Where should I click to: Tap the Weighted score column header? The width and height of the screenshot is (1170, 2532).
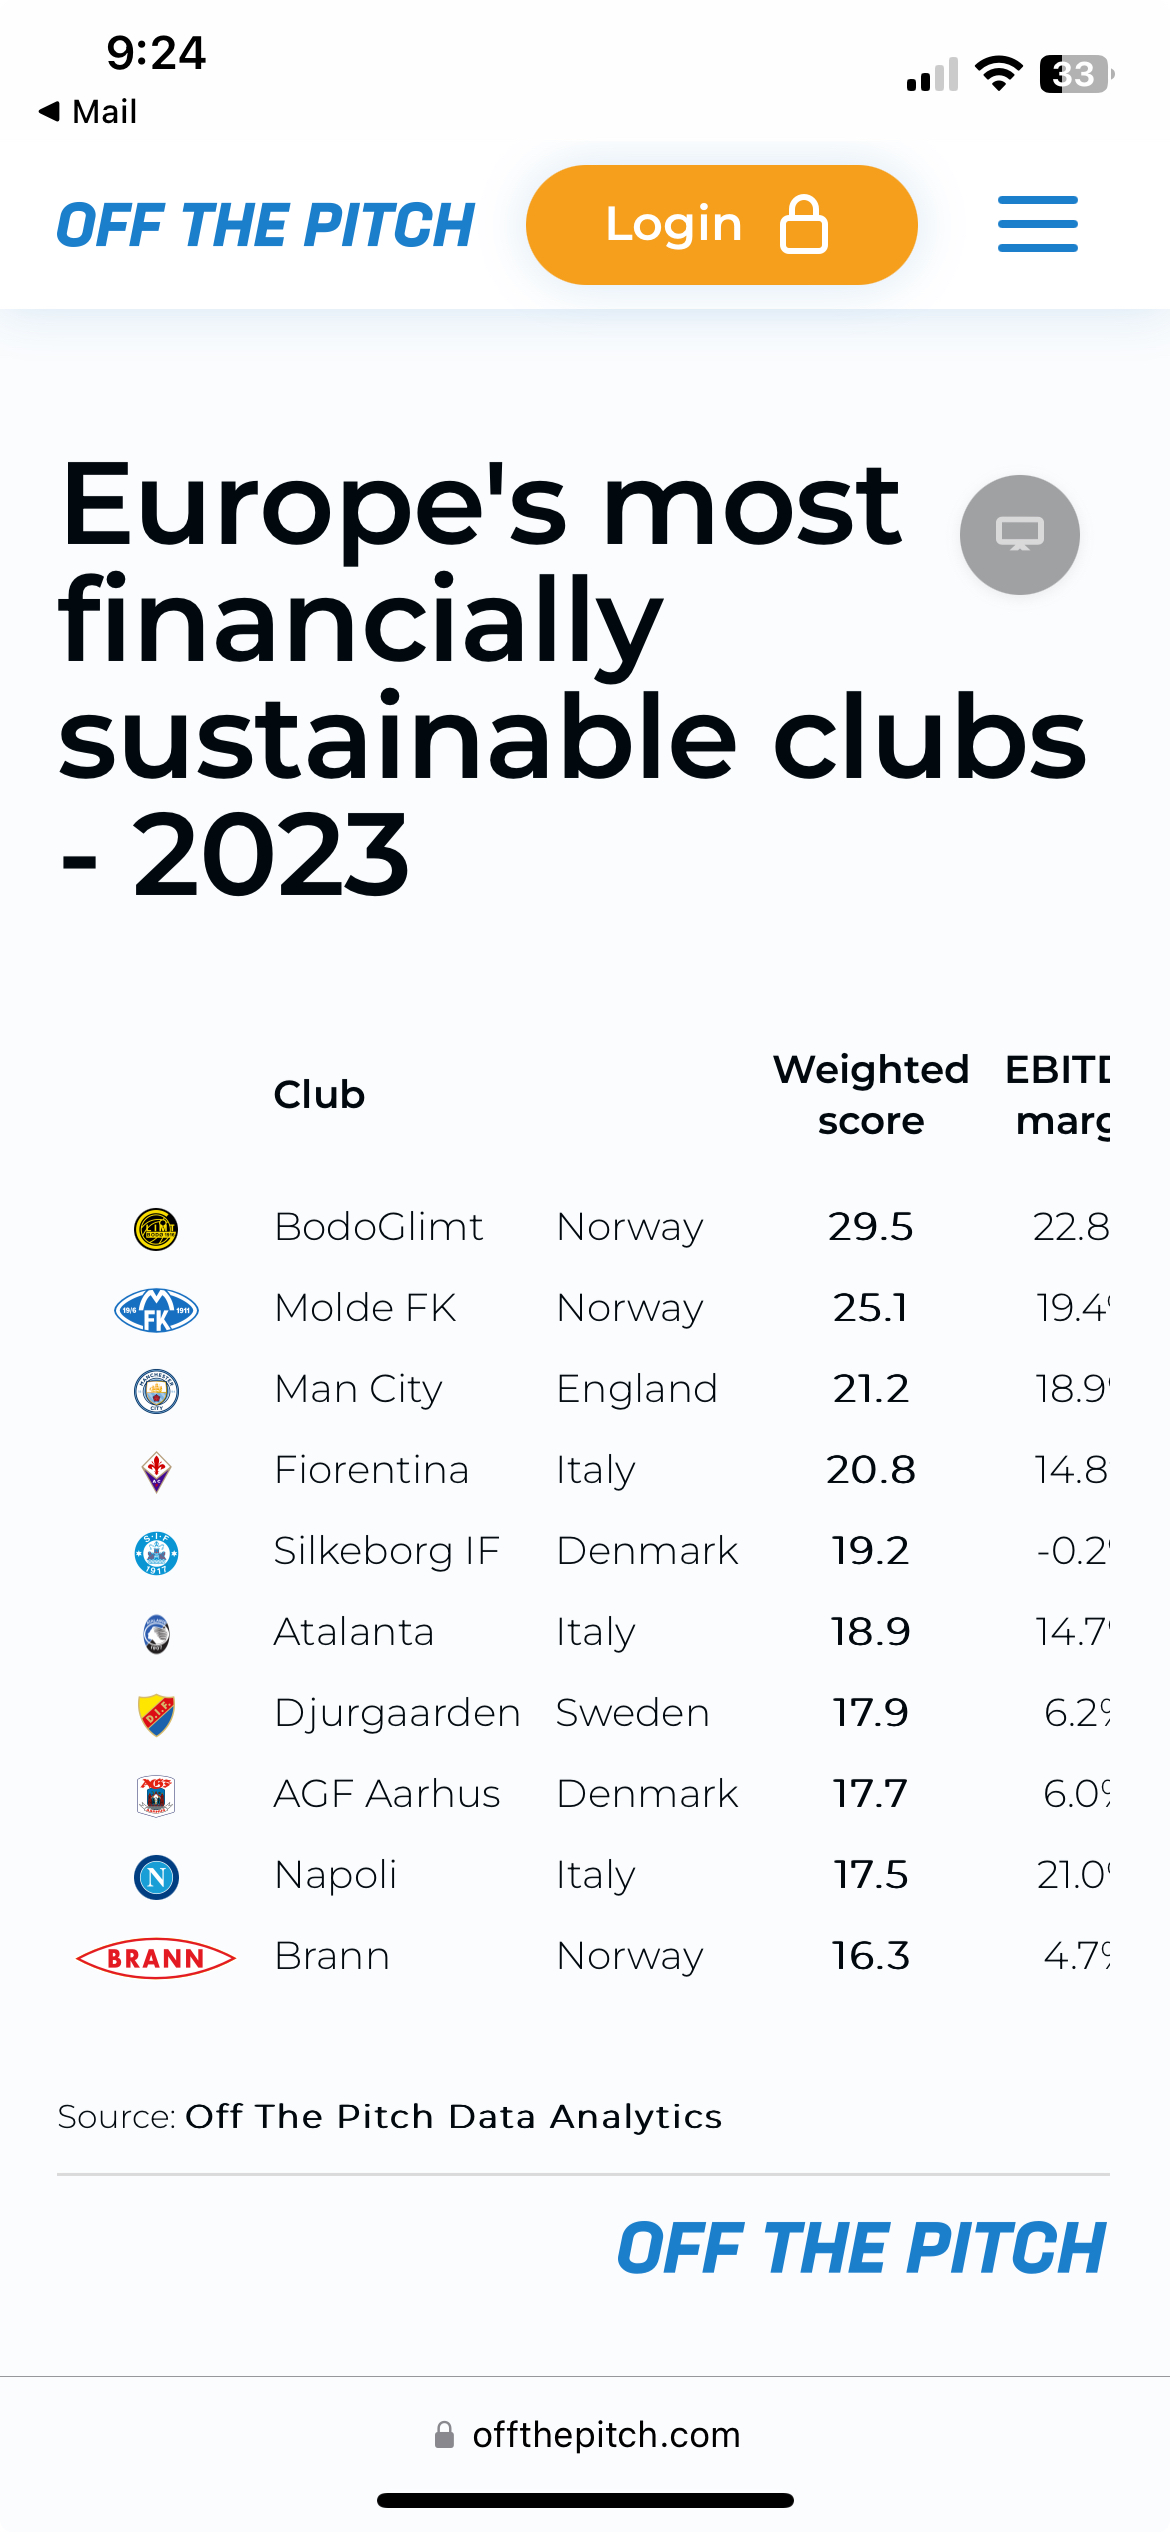coord(871,1095)
